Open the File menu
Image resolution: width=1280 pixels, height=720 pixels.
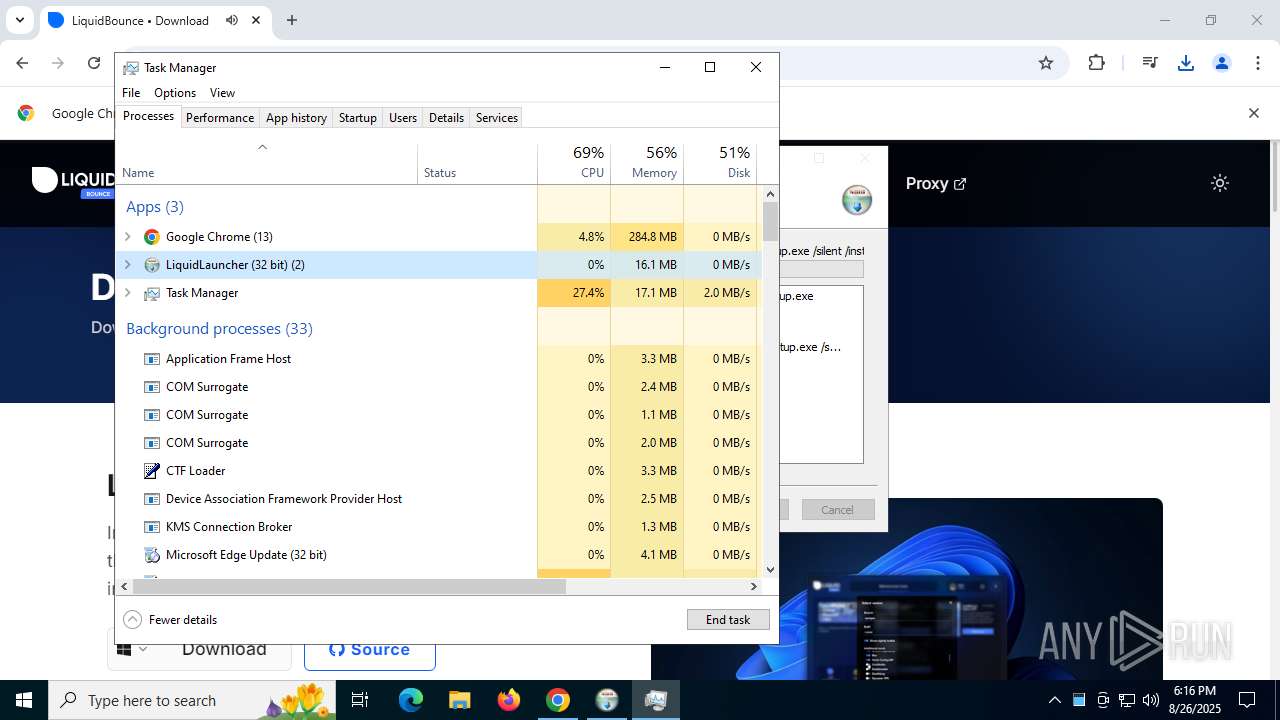click(131, 93)
